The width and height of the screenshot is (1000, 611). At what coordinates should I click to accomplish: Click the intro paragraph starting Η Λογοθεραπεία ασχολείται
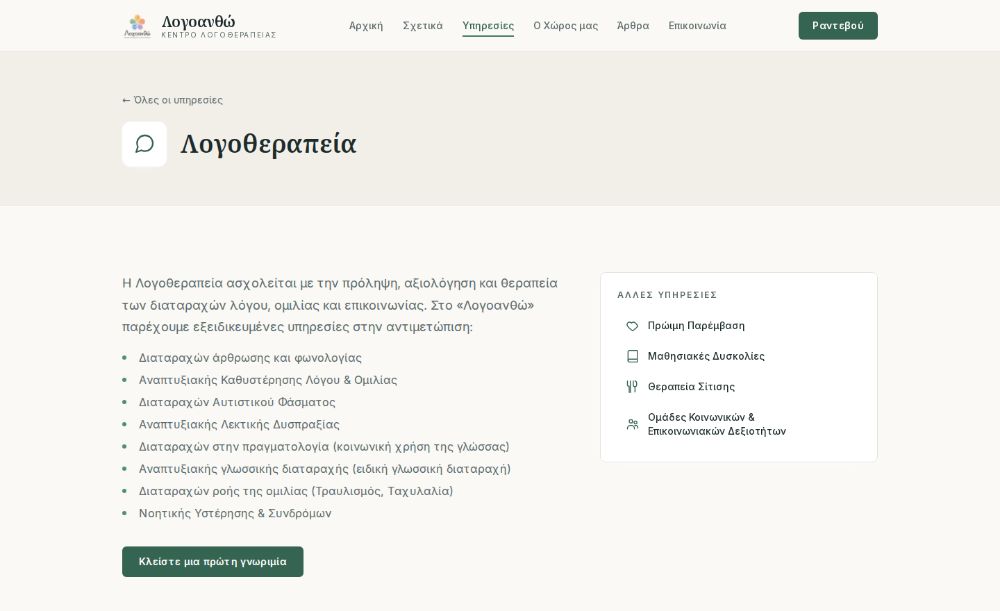click(x=340, y=305)
